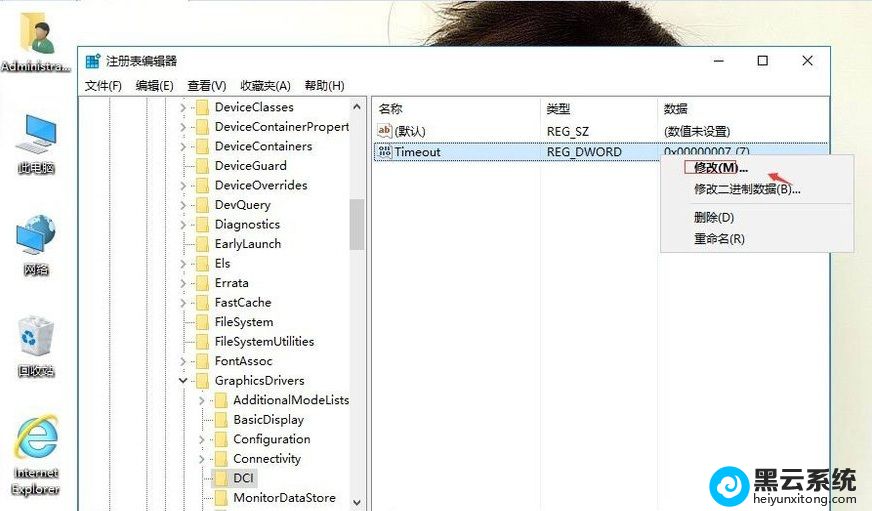Expand the Configuration tree node
Viewport: 872px width, 511px height.
[202, 440]
